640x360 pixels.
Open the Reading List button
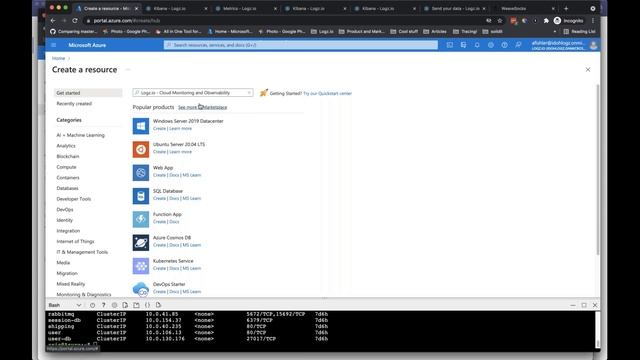[579, 31]
